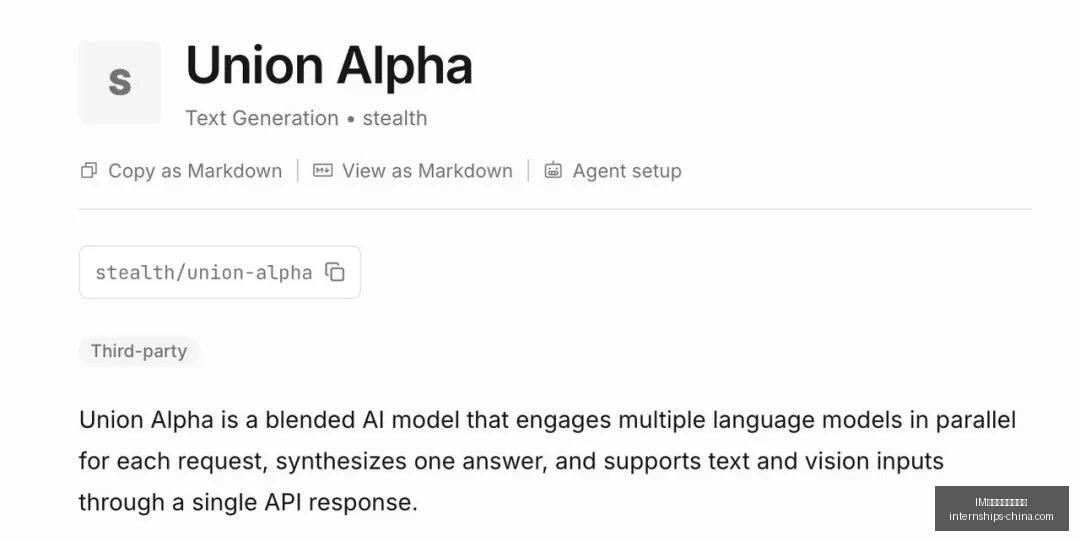Image resolution: width=1080 pixels, height=542 pixels.
Task: Click the View as Markdown M+ icon
Action: pyautogui.click(x=322, y=170)
